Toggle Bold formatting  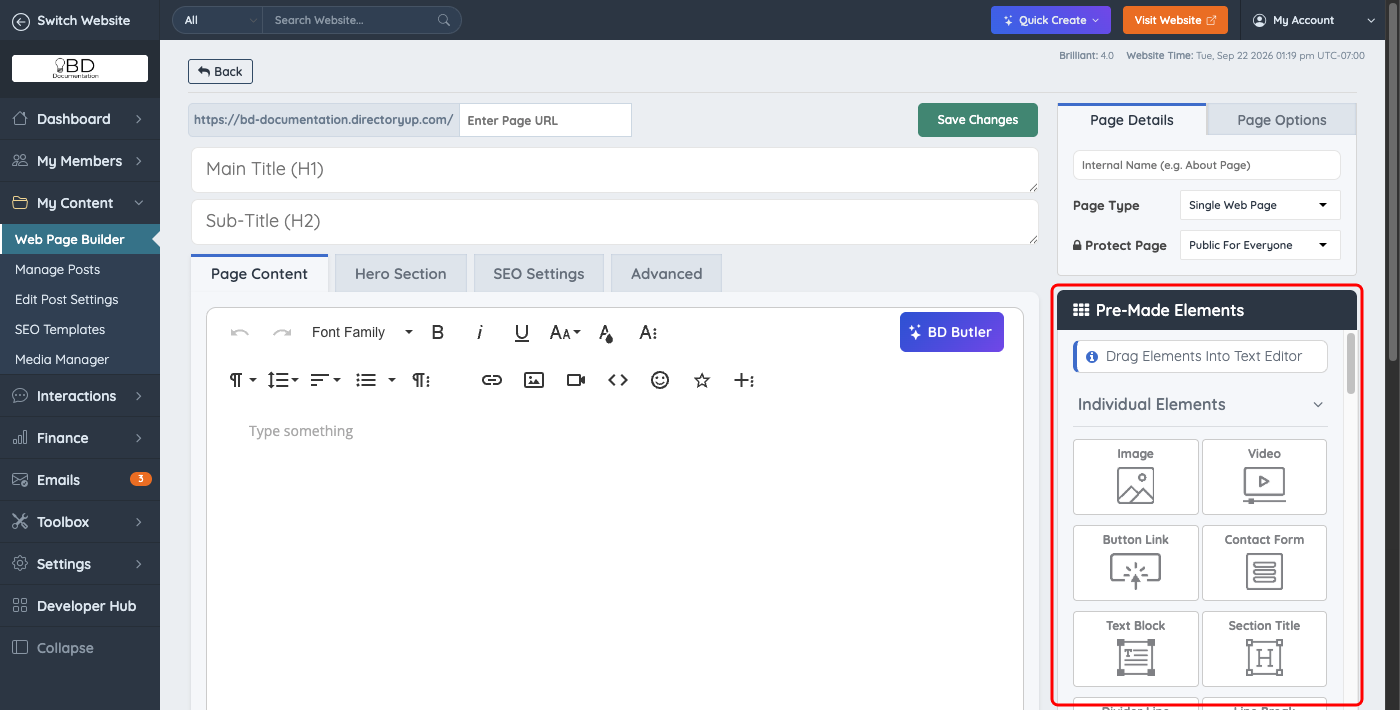pos(437,333)
